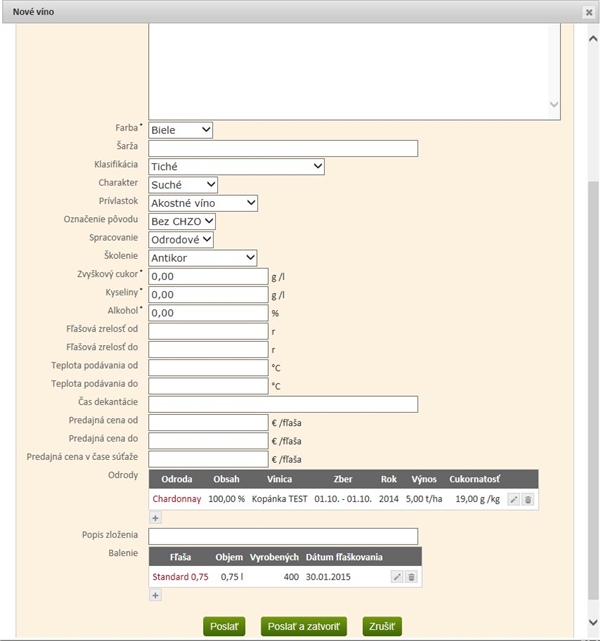Open the Chardonnay variety link

177,499
